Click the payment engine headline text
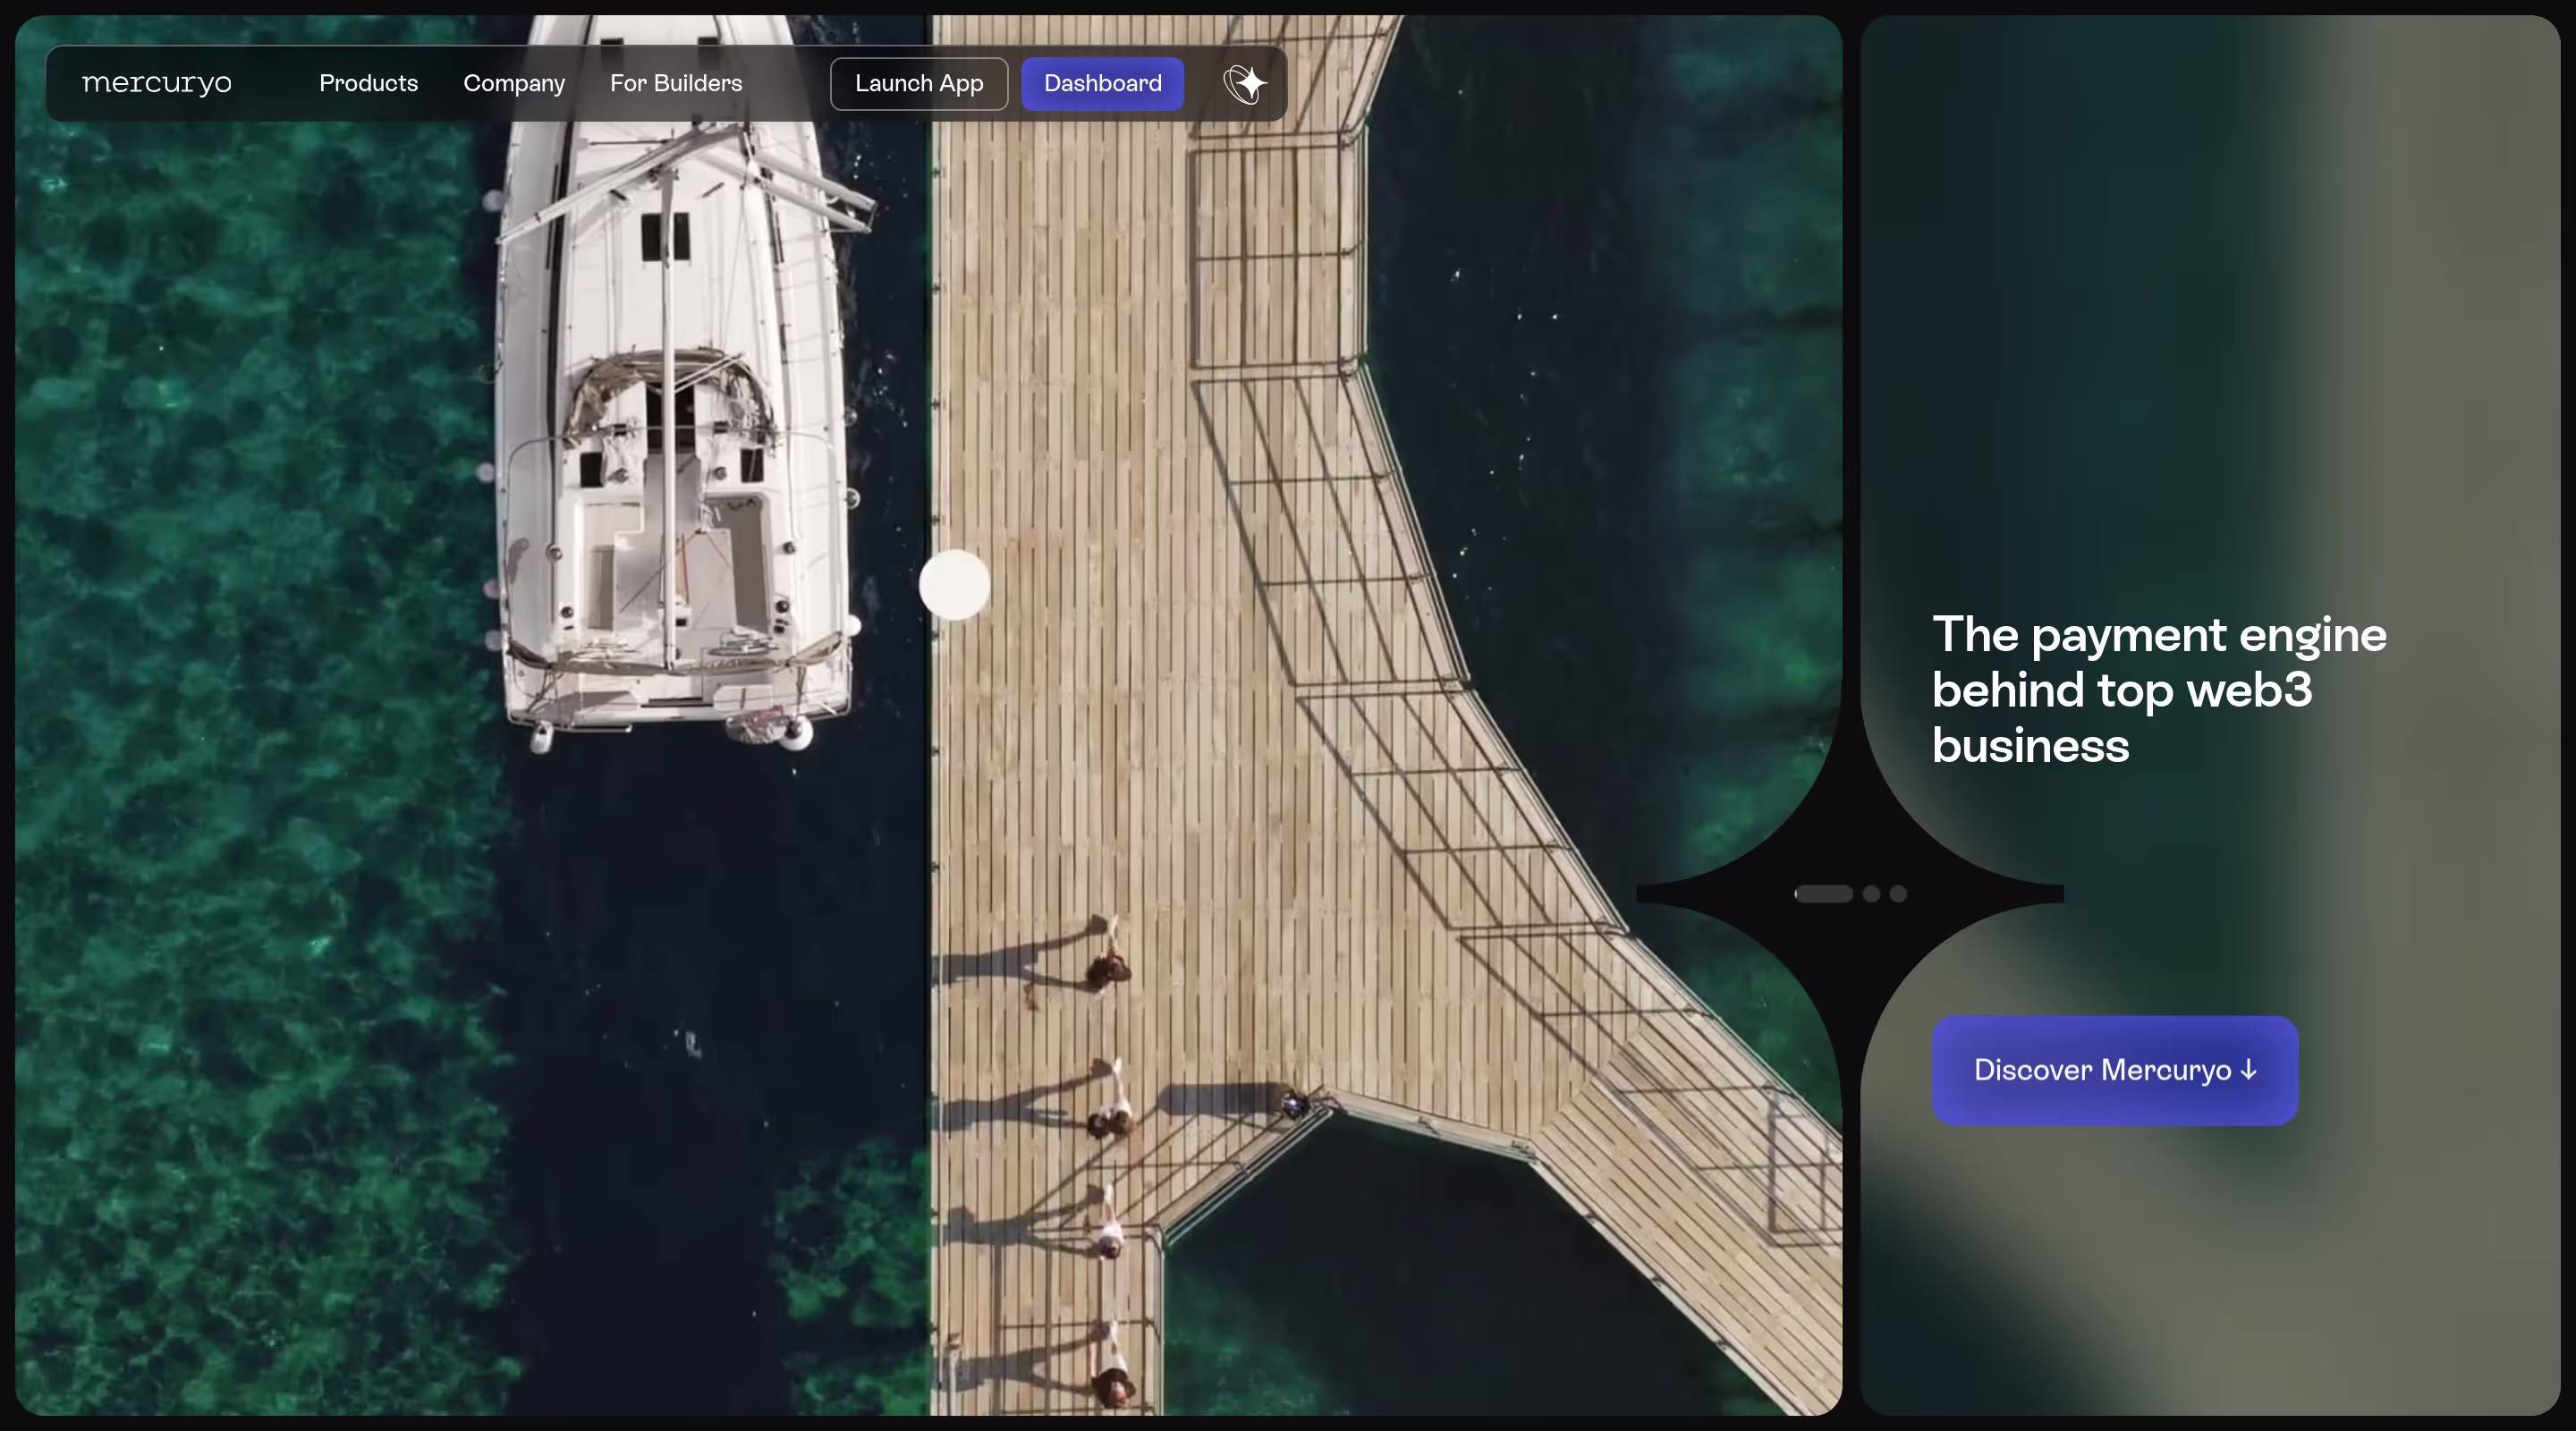This screenshot has width=2576, height=1431. [x=2158, y=690]
